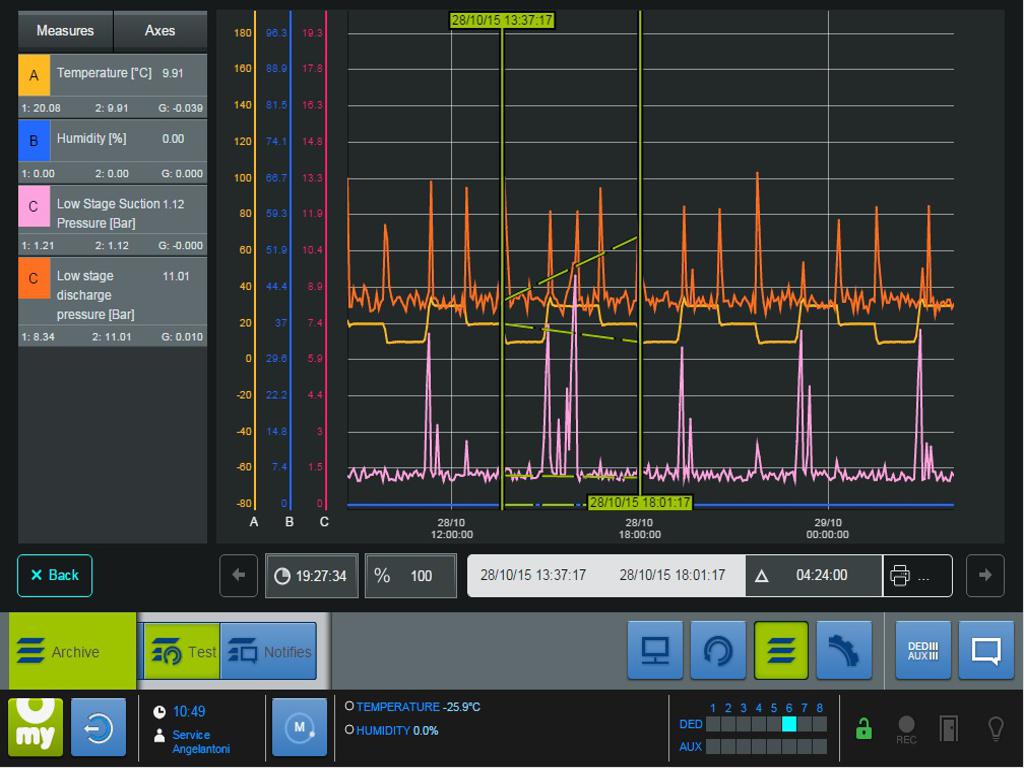
Task: Open the Measures tab
Action: (x=65, y=31)
